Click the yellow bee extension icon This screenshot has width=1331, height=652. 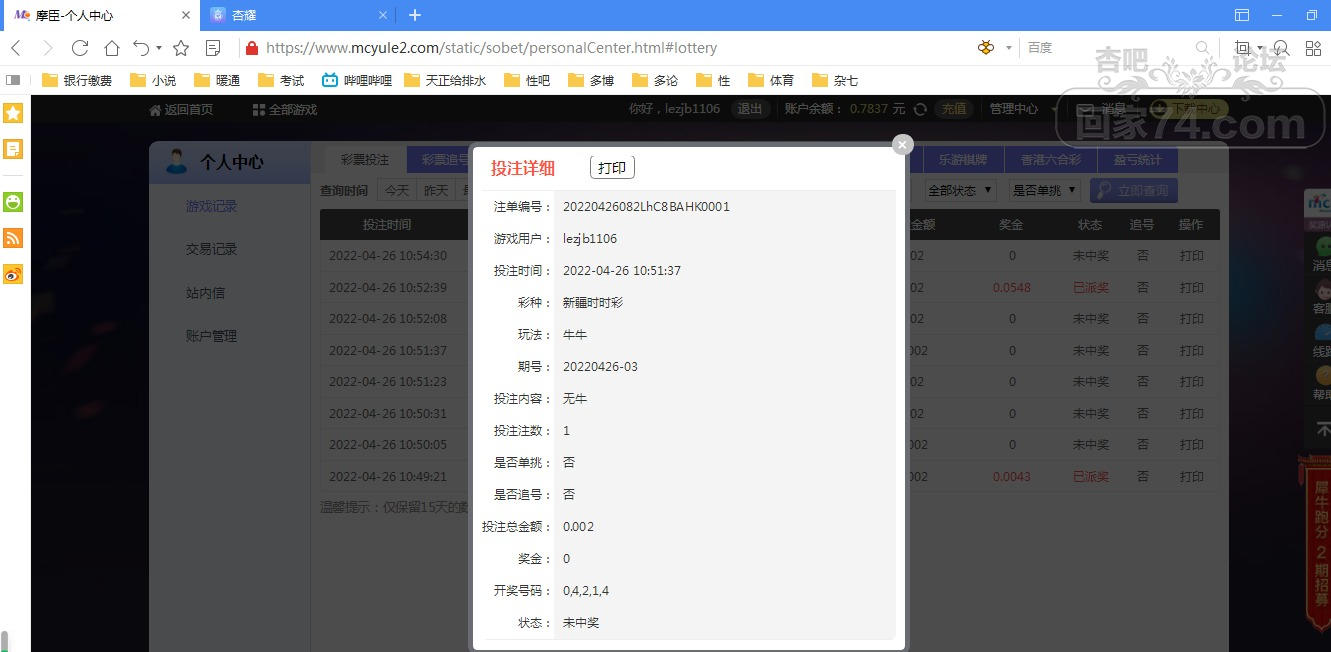[x=986, y=48]
